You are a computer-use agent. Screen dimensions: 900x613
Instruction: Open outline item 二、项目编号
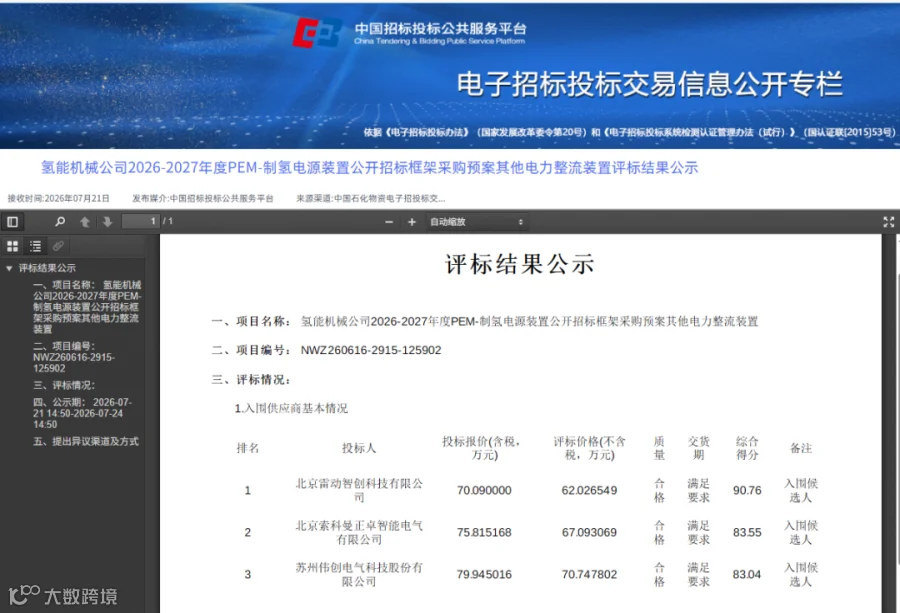tap(74, 357)
